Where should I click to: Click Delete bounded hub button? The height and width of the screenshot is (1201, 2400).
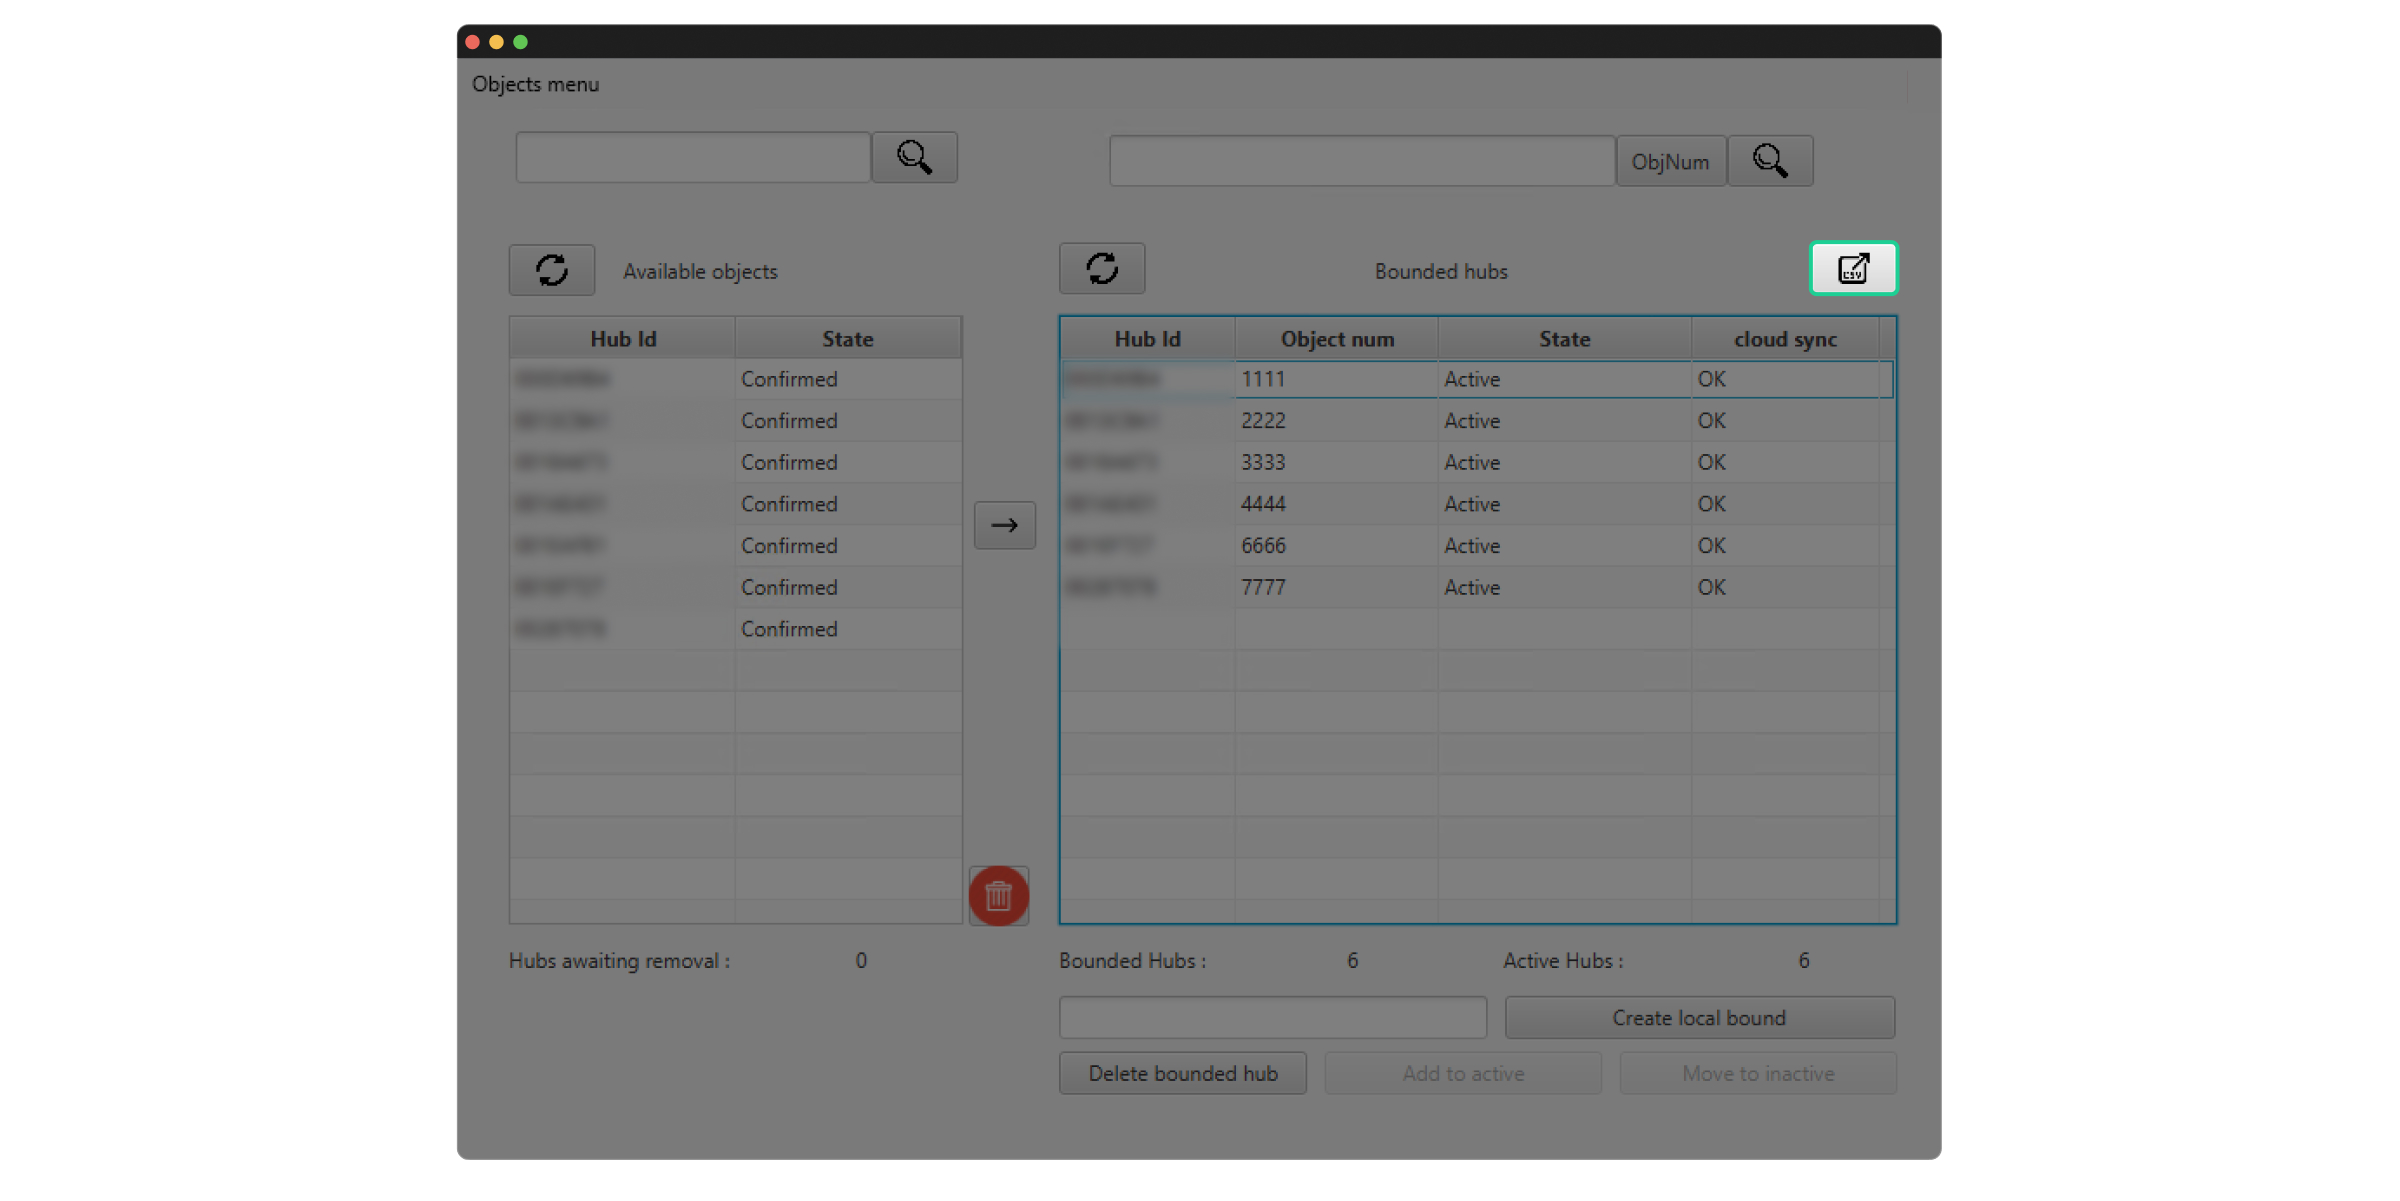1183,1073
